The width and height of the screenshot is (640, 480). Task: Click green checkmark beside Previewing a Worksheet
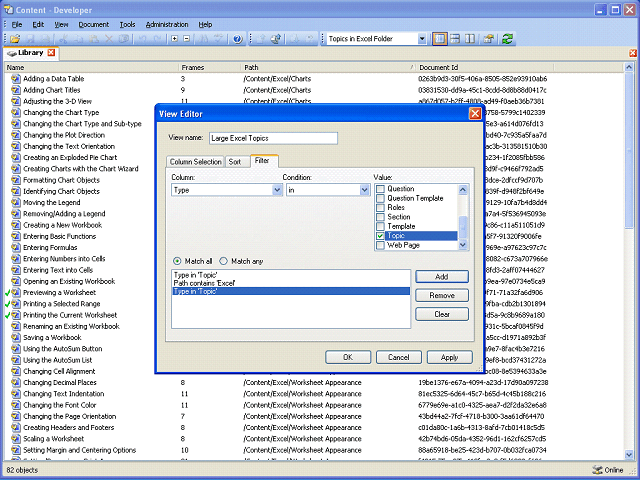[7, 293]
